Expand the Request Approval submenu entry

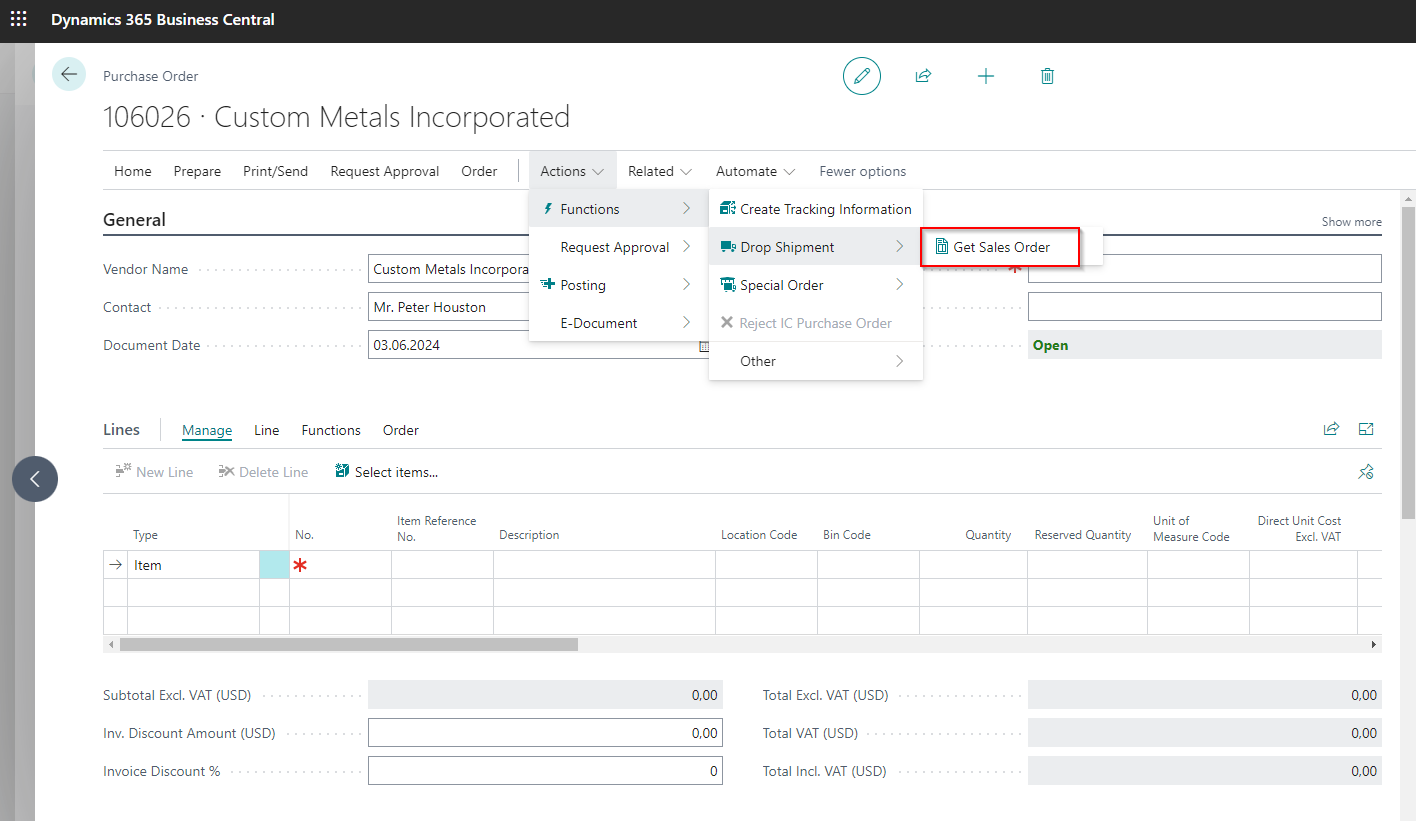tap(619, 247)
